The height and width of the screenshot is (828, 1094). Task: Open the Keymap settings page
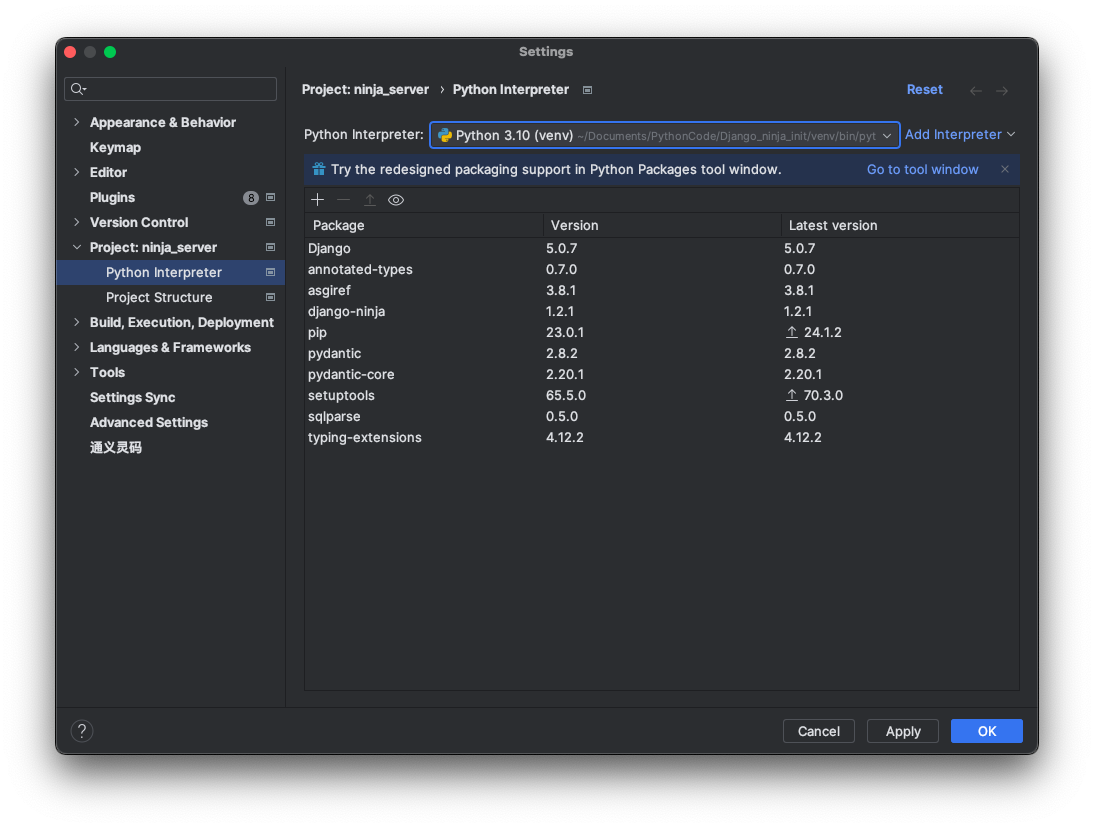click(x=115, y=147)
